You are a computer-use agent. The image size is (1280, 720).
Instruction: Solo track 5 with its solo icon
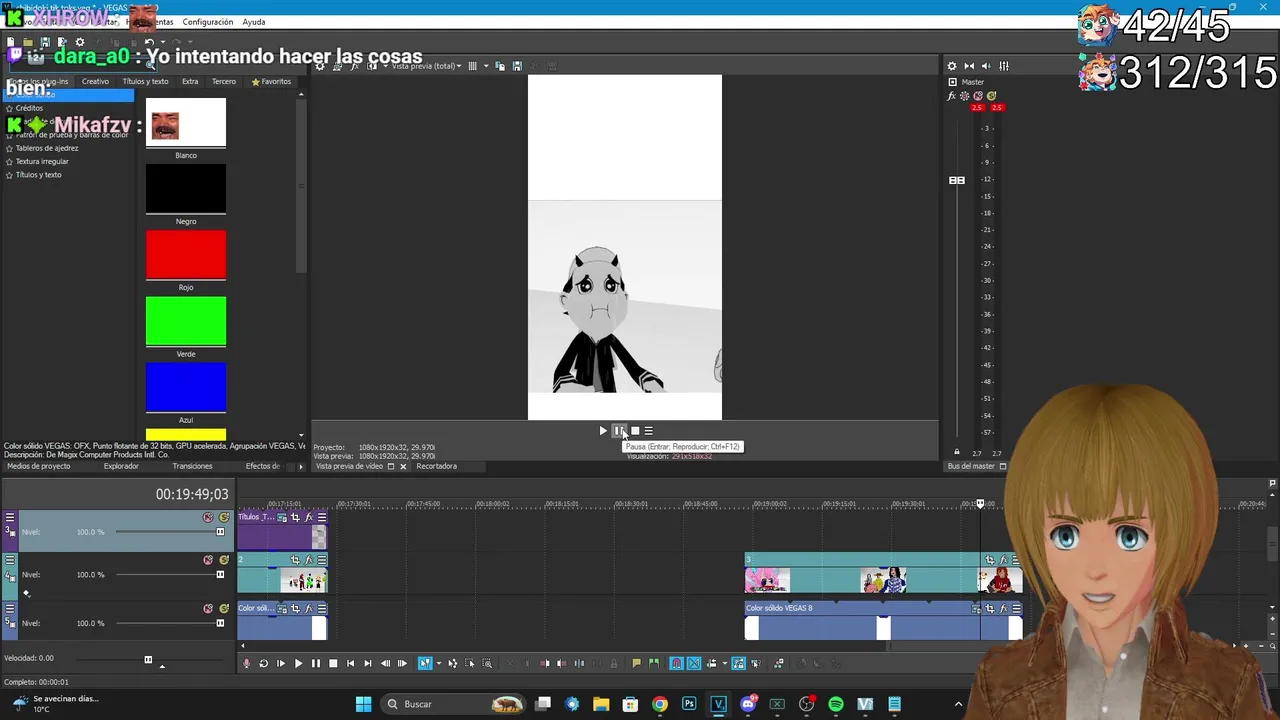coord(224,608)
